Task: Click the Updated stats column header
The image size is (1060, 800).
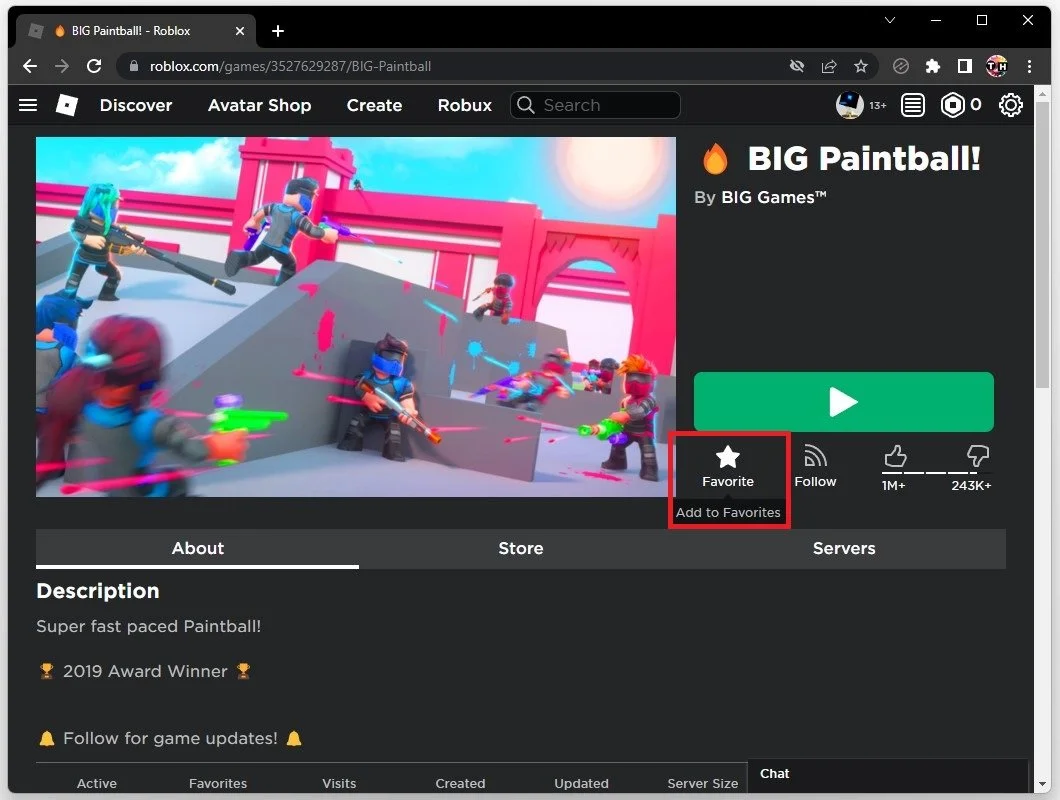Action: (x=581, y=783)
